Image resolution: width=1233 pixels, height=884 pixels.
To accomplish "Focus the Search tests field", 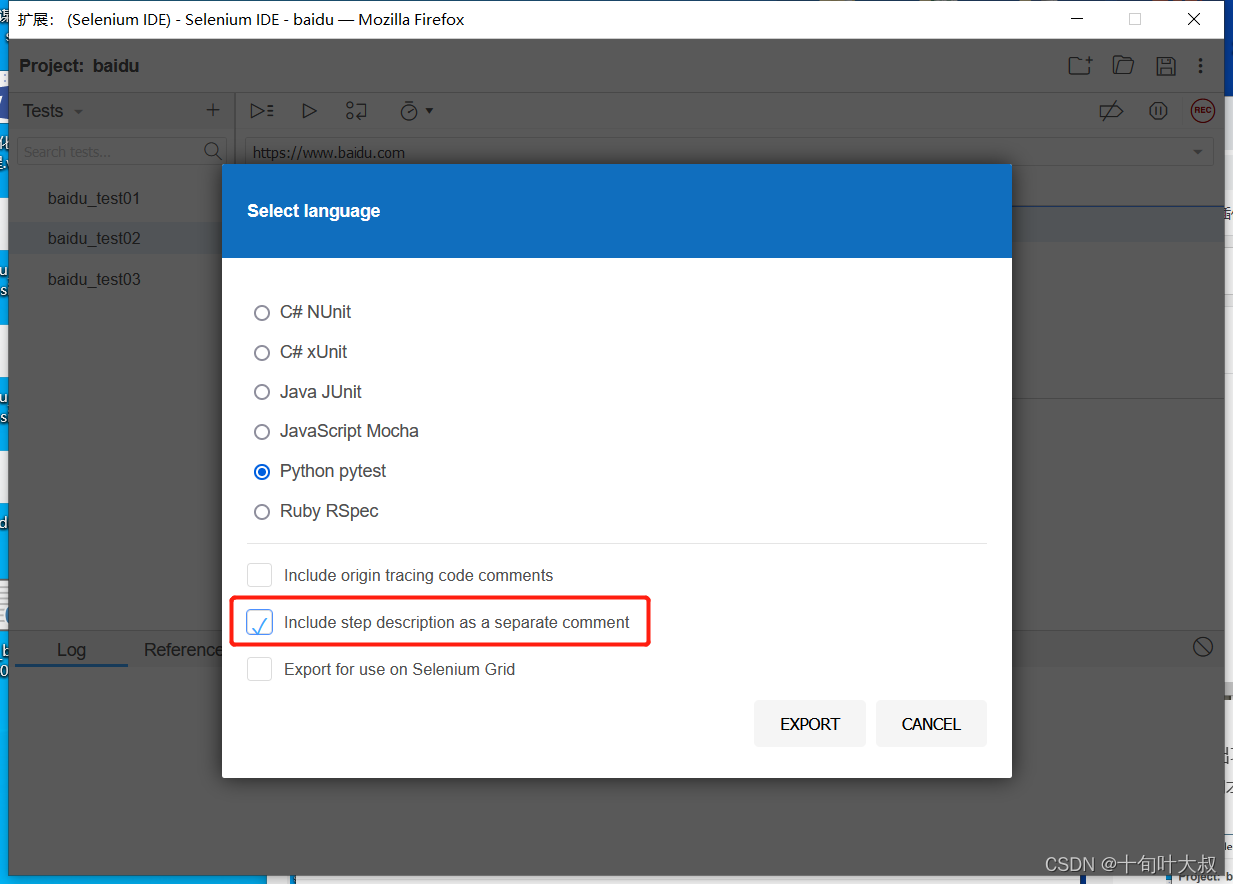I will [110, 152].
